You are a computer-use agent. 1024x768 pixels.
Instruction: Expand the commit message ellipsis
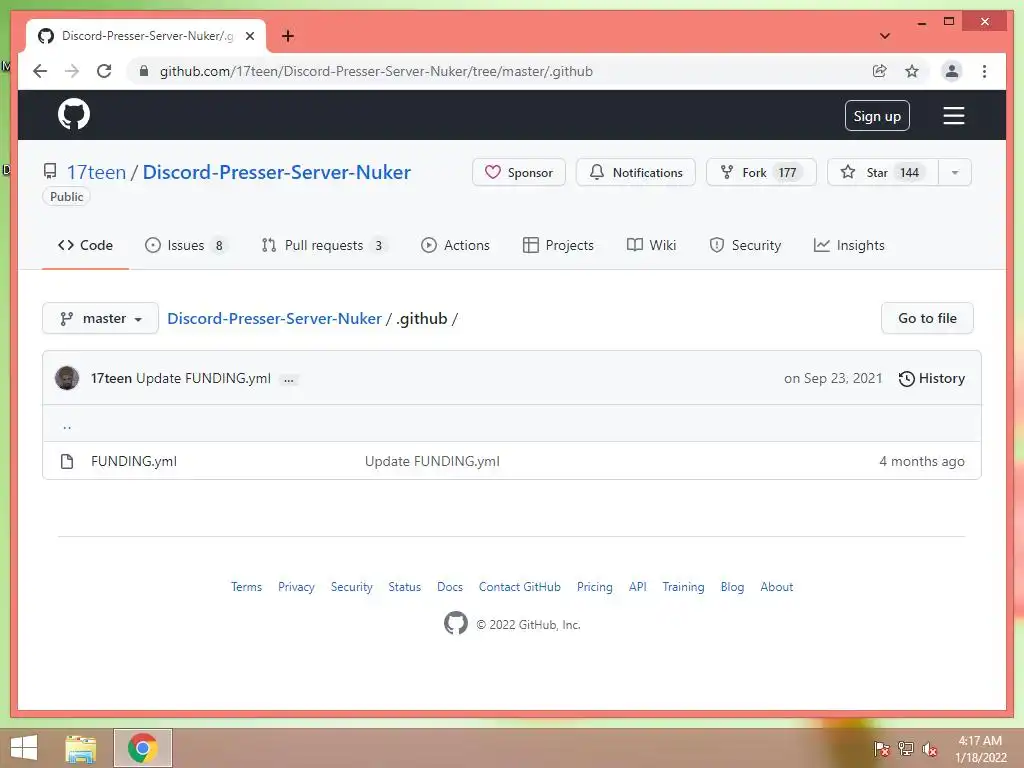[289, 379]
